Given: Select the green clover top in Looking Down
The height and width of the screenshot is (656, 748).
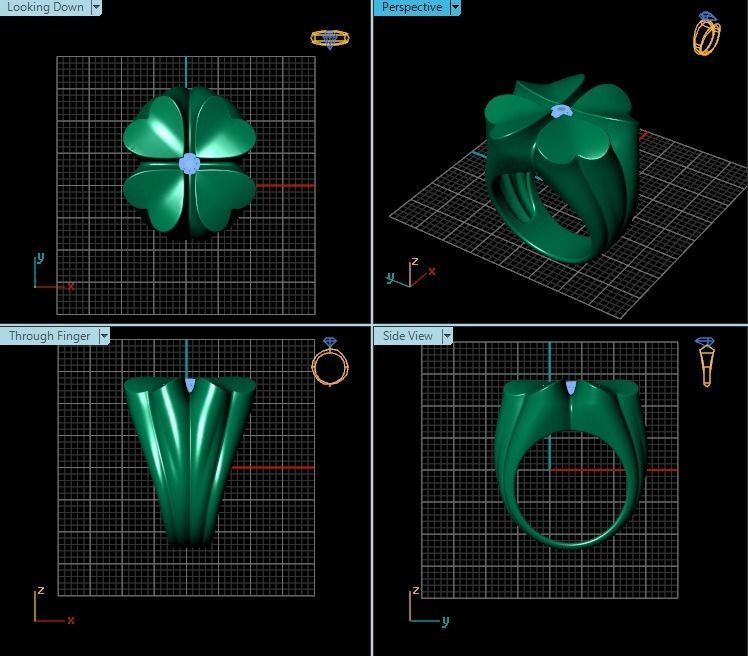Looking at the screenshot, I should coord(189,163).
